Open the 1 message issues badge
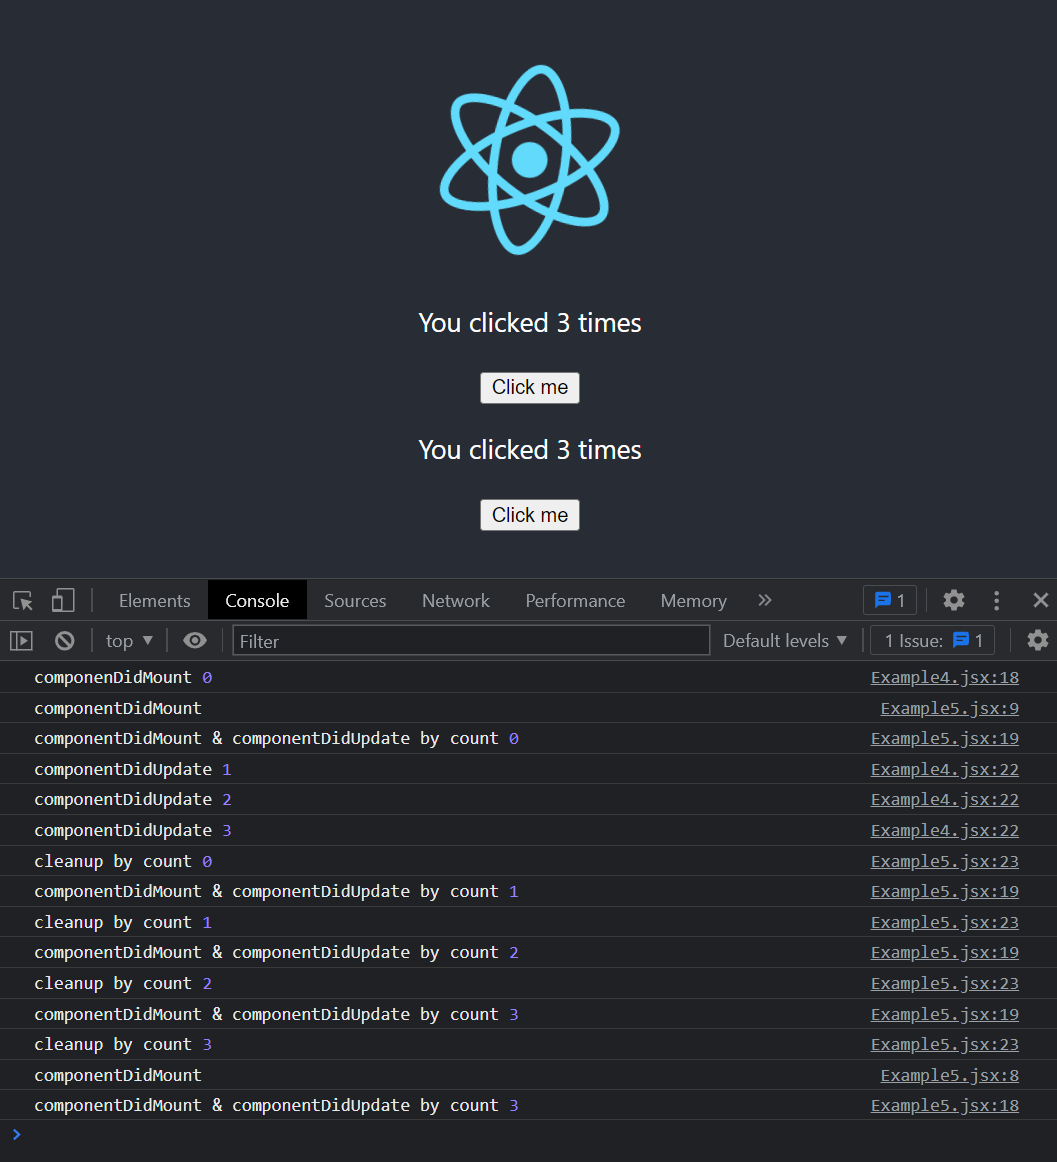The height and width of the screenshot is (1162, 1057). pos(889,600)
